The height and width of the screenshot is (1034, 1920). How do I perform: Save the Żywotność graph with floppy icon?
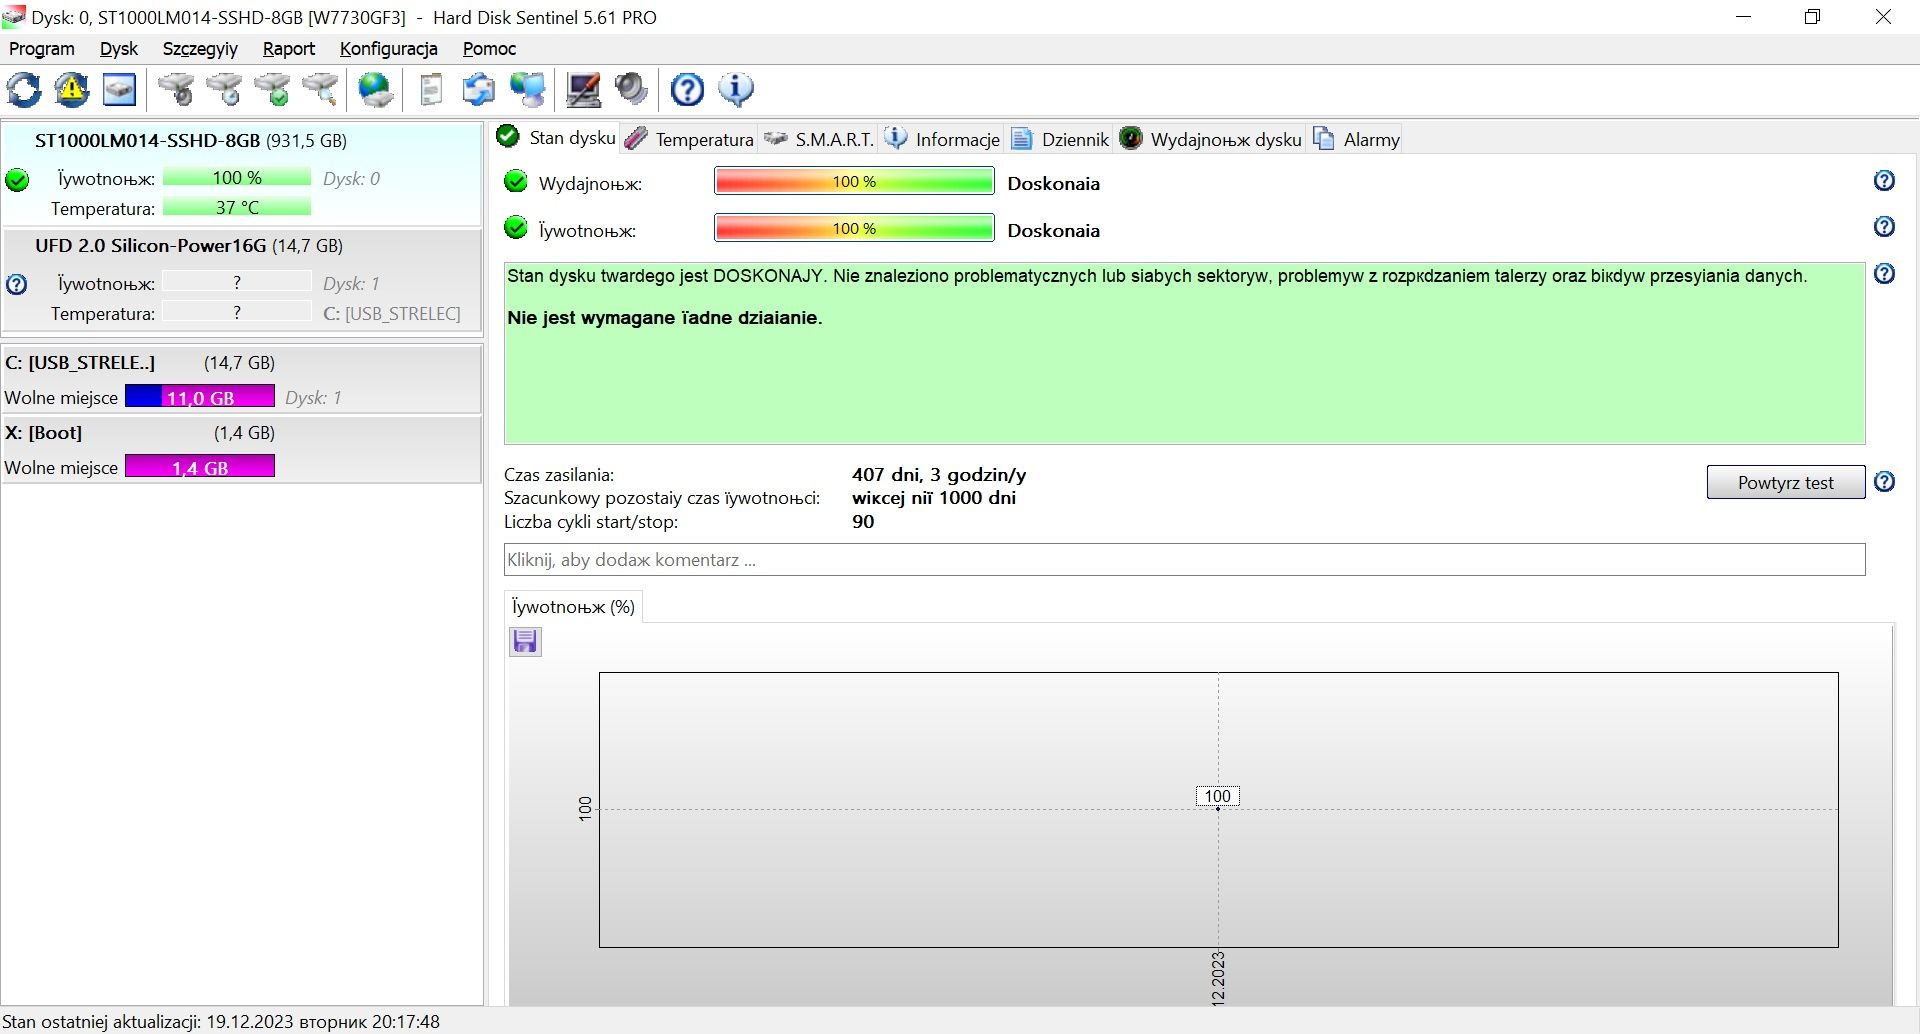pos(525,641)
